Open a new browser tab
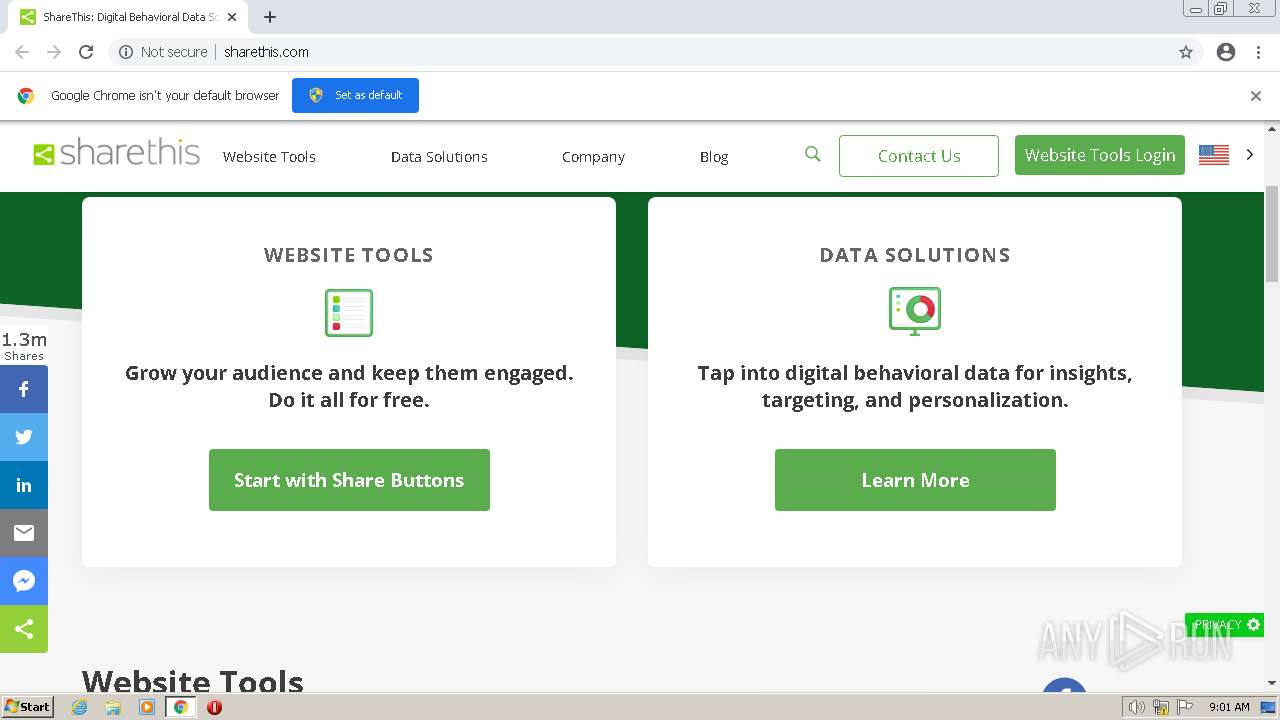Screen dimensions: 1280x720 click(x=270, y=17)
